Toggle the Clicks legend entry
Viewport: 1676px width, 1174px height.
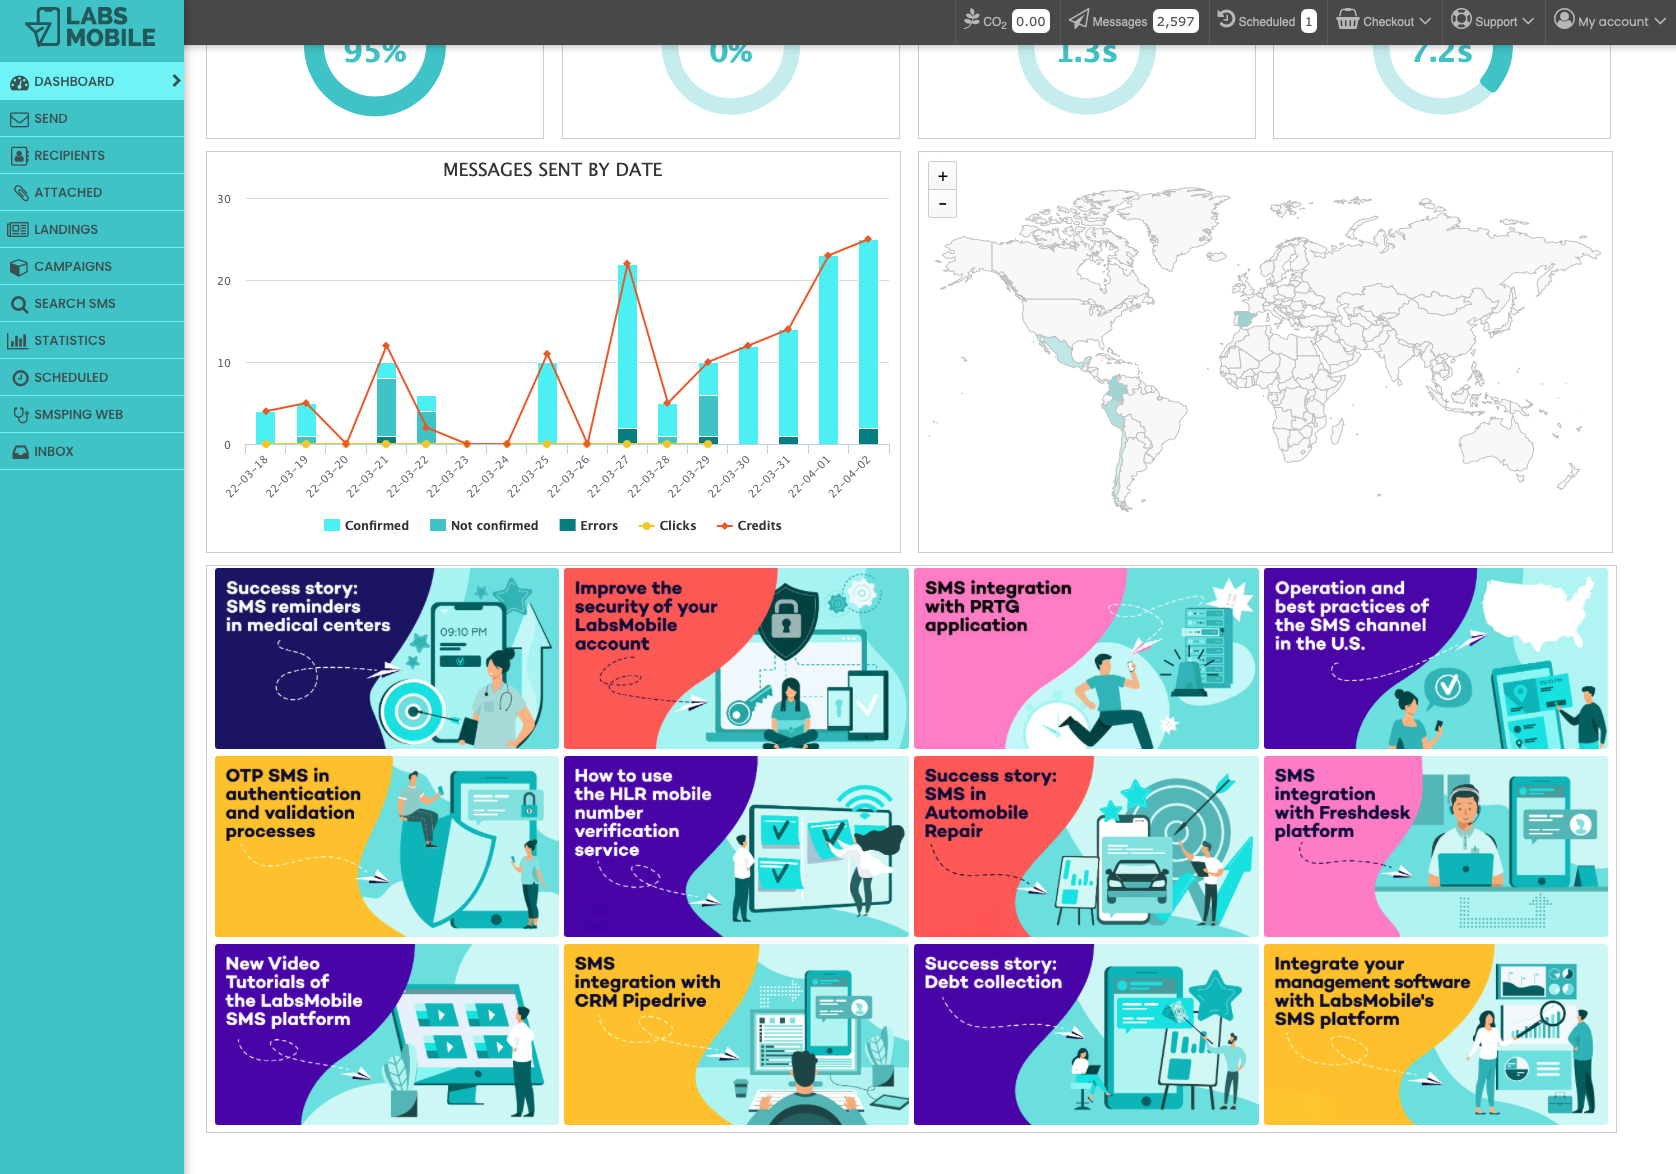pyautogui.click(x=667, y=526)
